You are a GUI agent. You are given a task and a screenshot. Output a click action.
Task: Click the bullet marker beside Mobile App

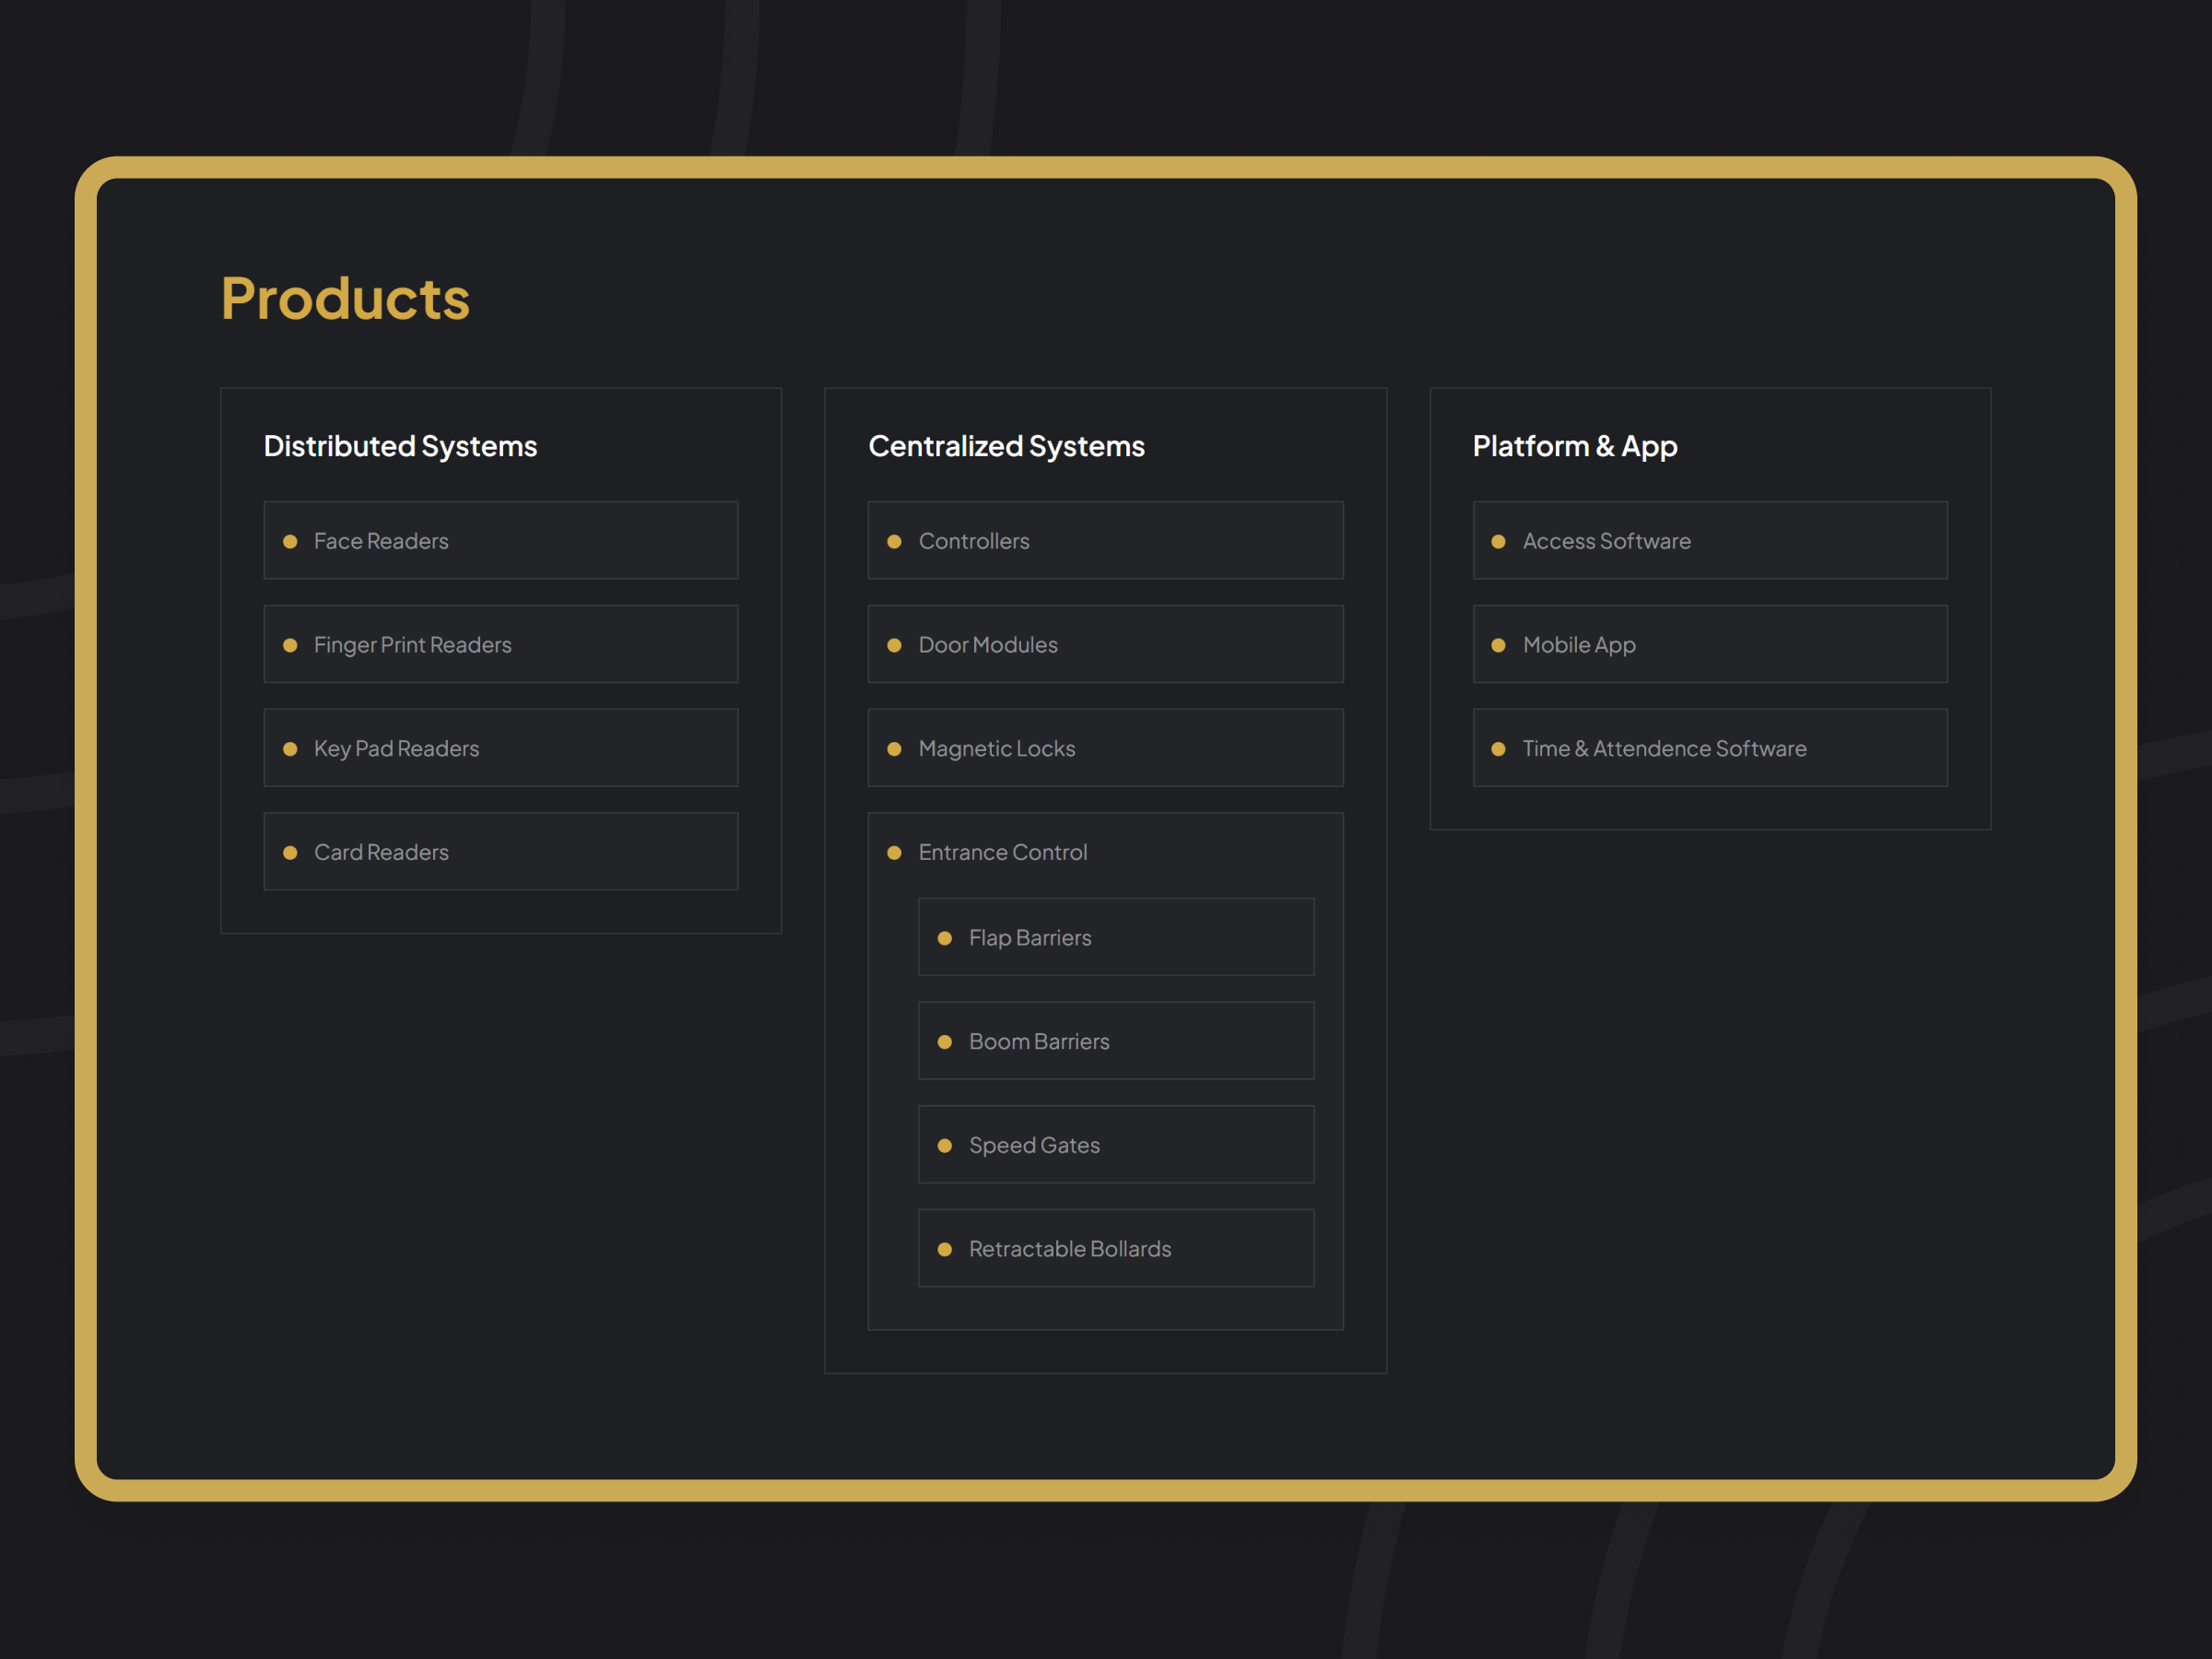pos(1498,645)
